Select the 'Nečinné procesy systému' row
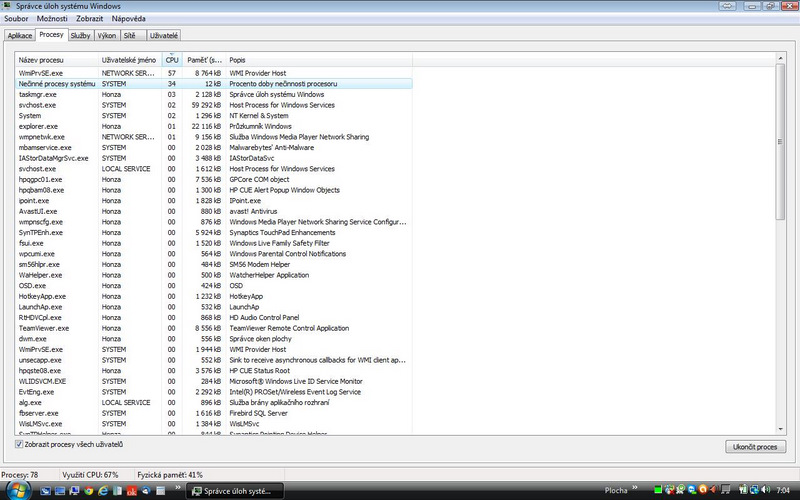This screenshot has height=500, width=800. pyautogui.click(x=214, y=84)
